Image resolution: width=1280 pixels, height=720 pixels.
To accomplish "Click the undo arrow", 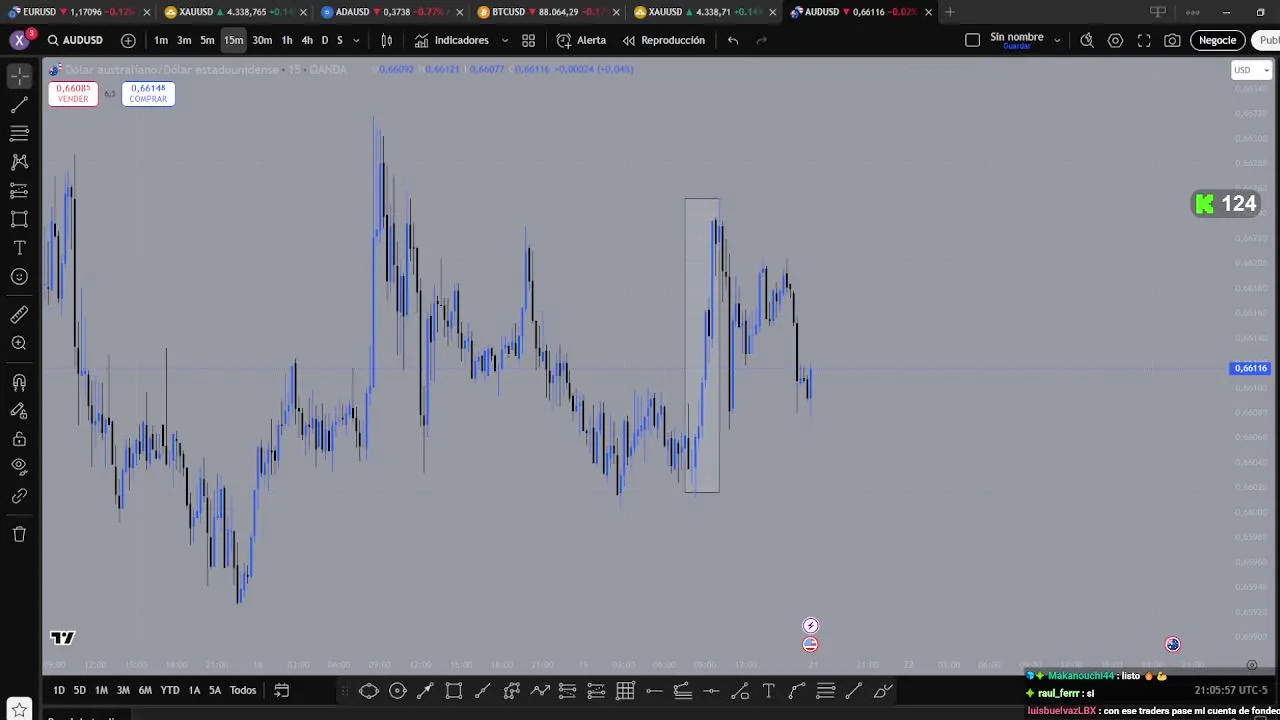I will coord(733,40).
